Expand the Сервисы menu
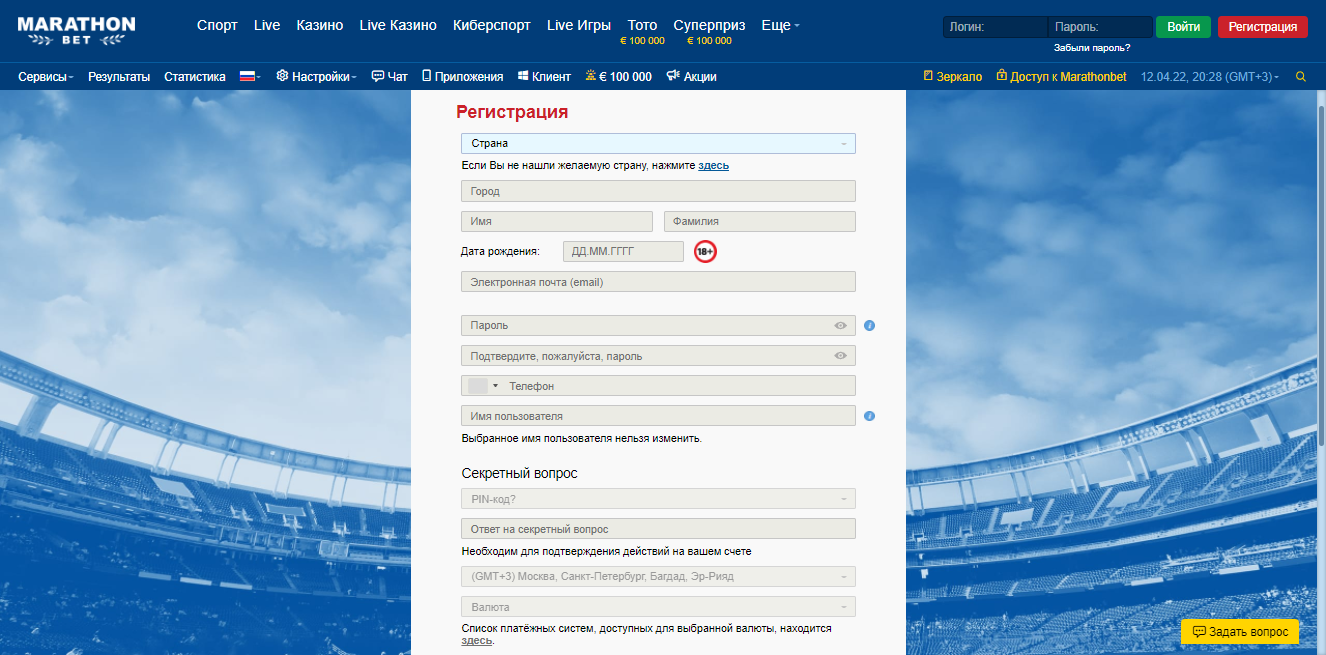This screenshot has height=655, width=1326. point(46,76)
